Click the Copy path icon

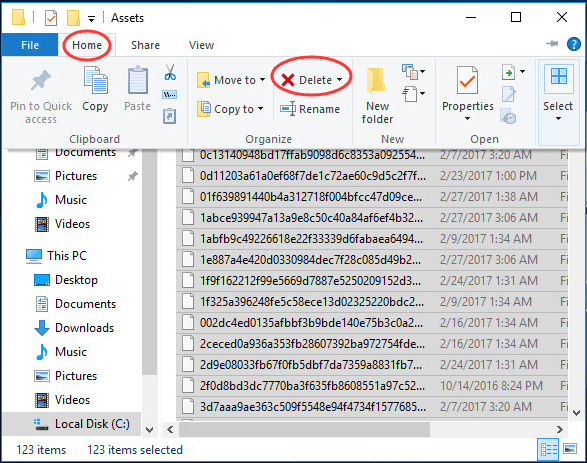tap(170, 95)
